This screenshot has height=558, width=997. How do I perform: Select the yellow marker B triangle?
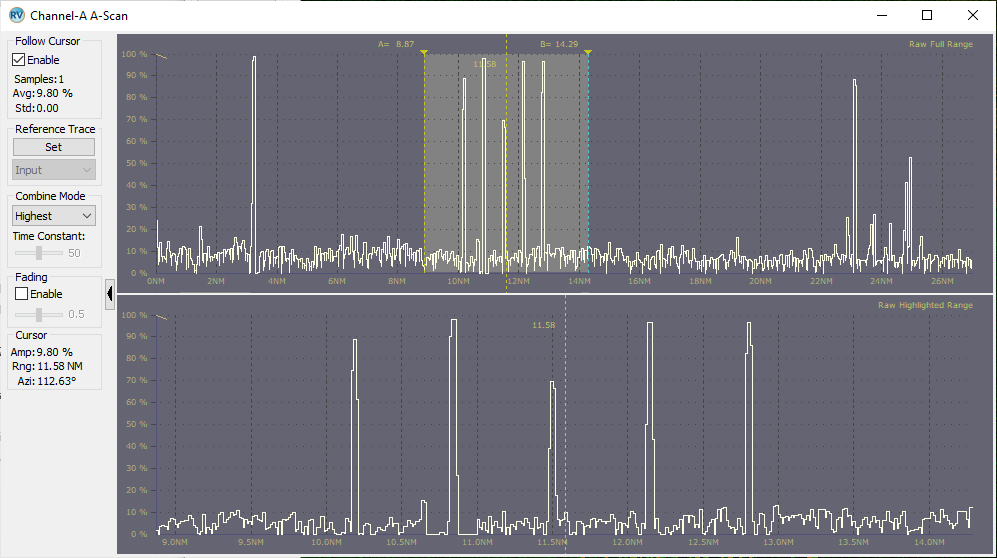click(x=588, y=52)
